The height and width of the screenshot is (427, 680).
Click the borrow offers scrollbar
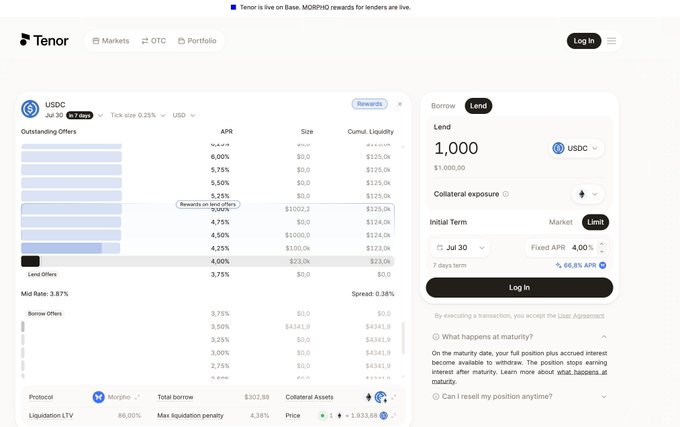pyautogui.click(x=403, y=338)
